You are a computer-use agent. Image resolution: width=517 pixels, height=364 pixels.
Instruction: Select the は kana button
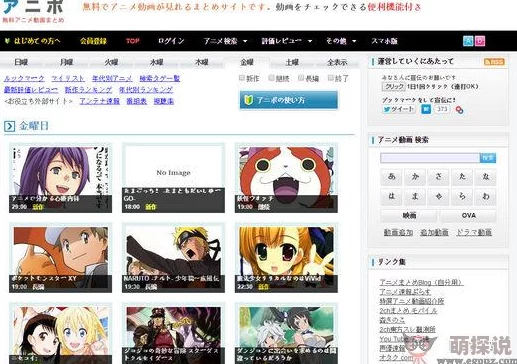[391, 196]
